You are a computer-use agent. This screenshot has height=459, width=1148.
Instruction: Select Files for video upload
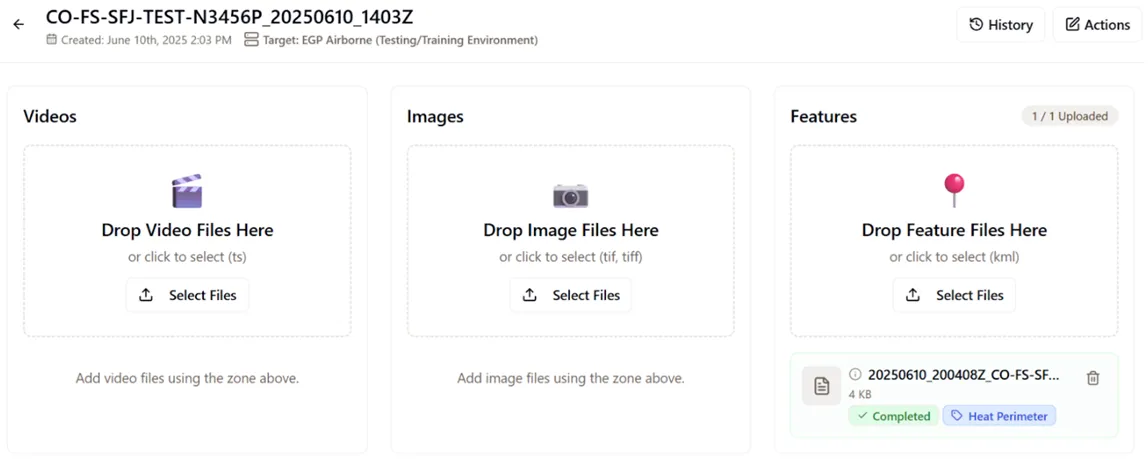187,295
